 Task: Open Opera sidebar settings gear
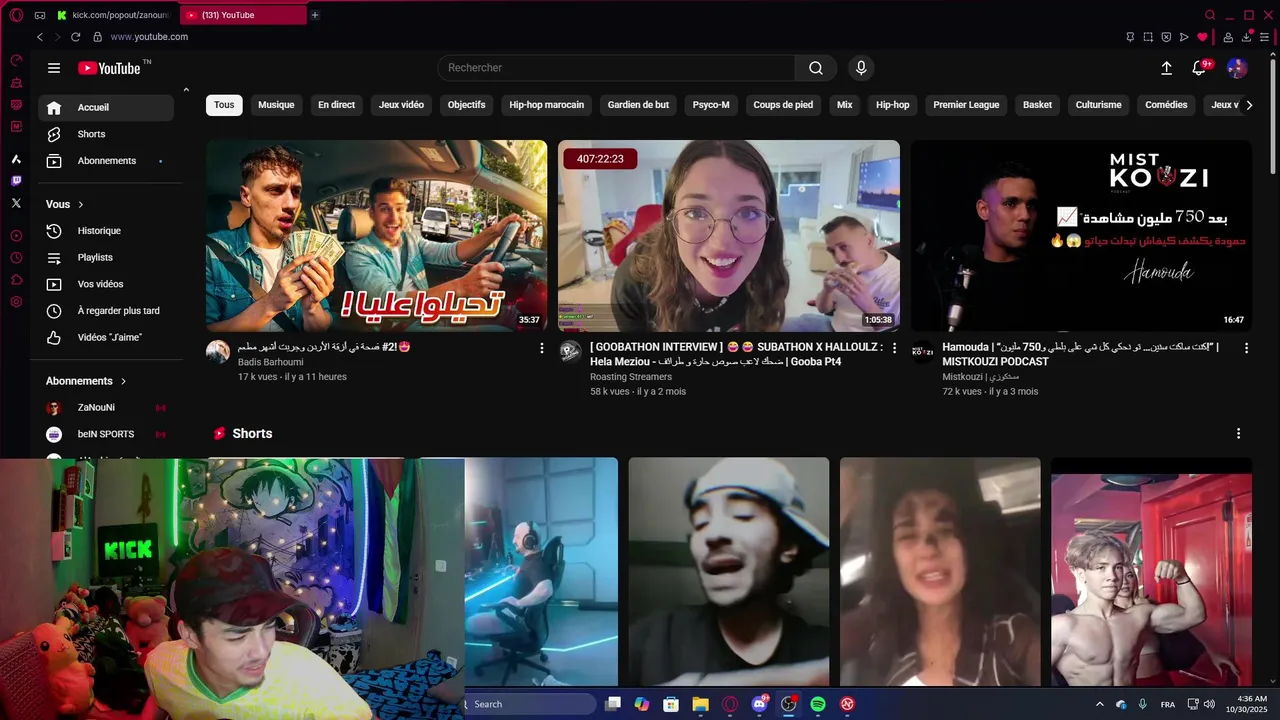click(x=16, y=302)
